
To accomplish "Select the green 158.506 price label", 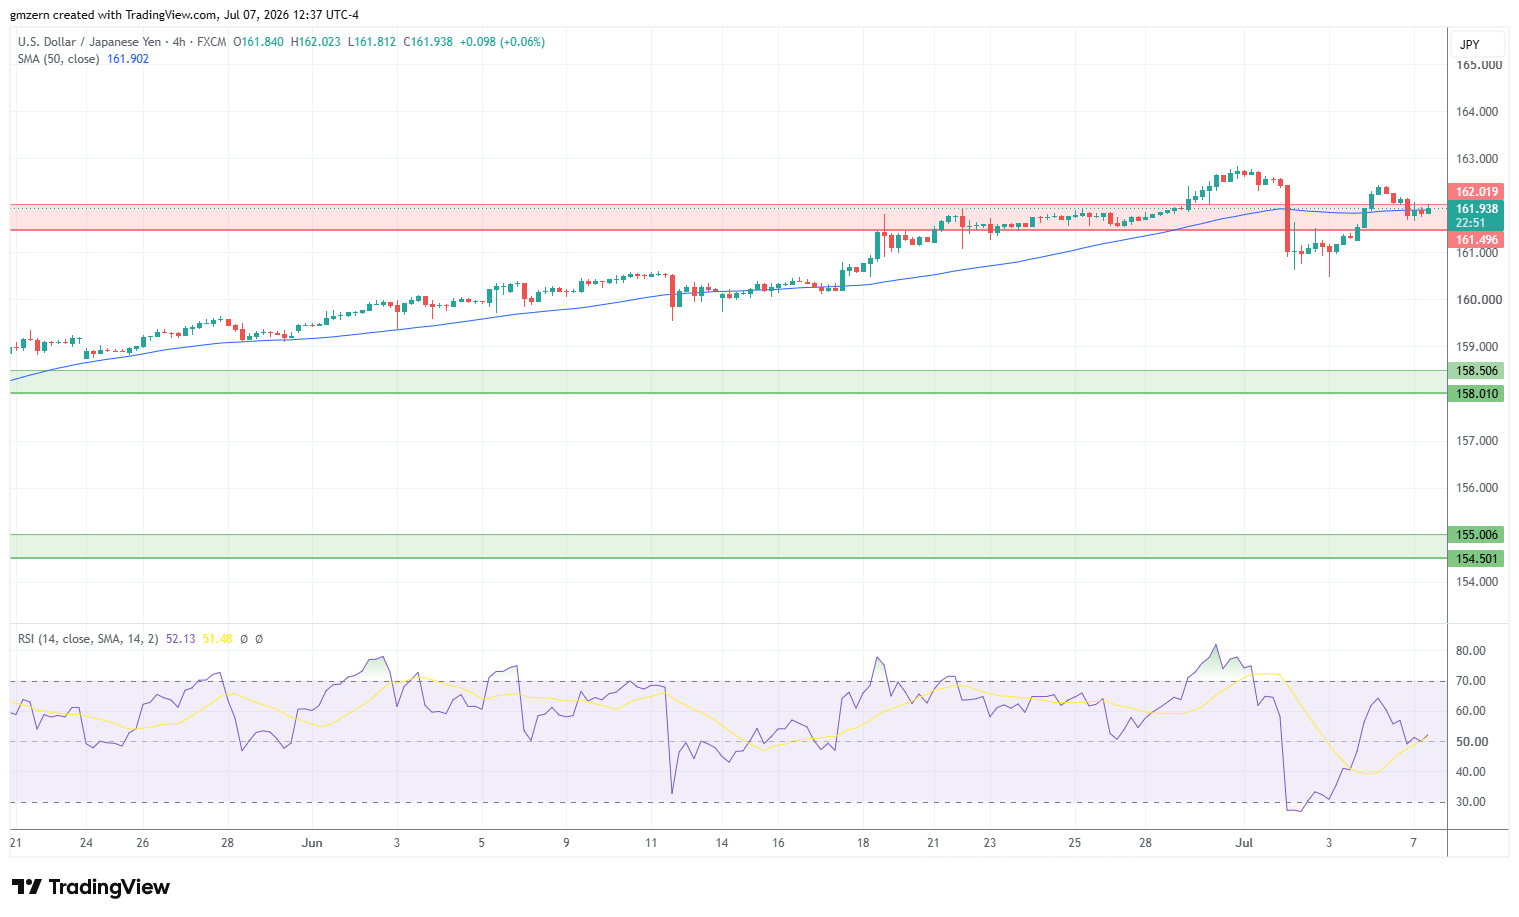I will (1476, 371).
